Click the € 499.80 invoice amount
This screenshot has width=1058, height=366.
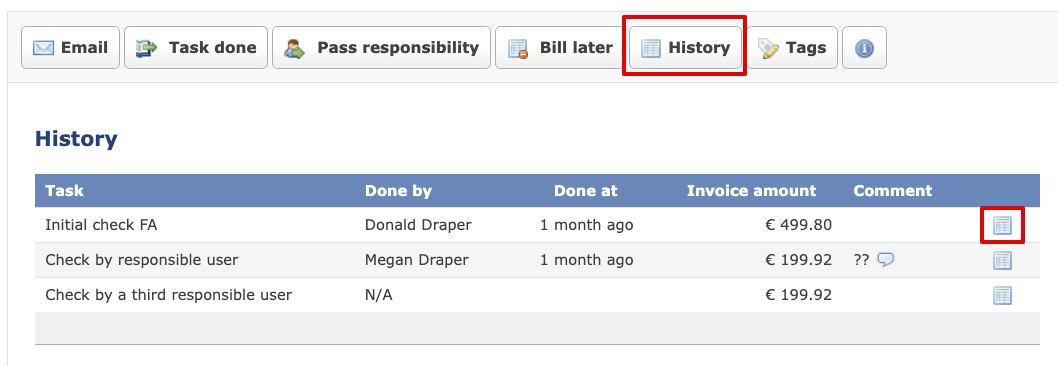click(x=799, y=225)
